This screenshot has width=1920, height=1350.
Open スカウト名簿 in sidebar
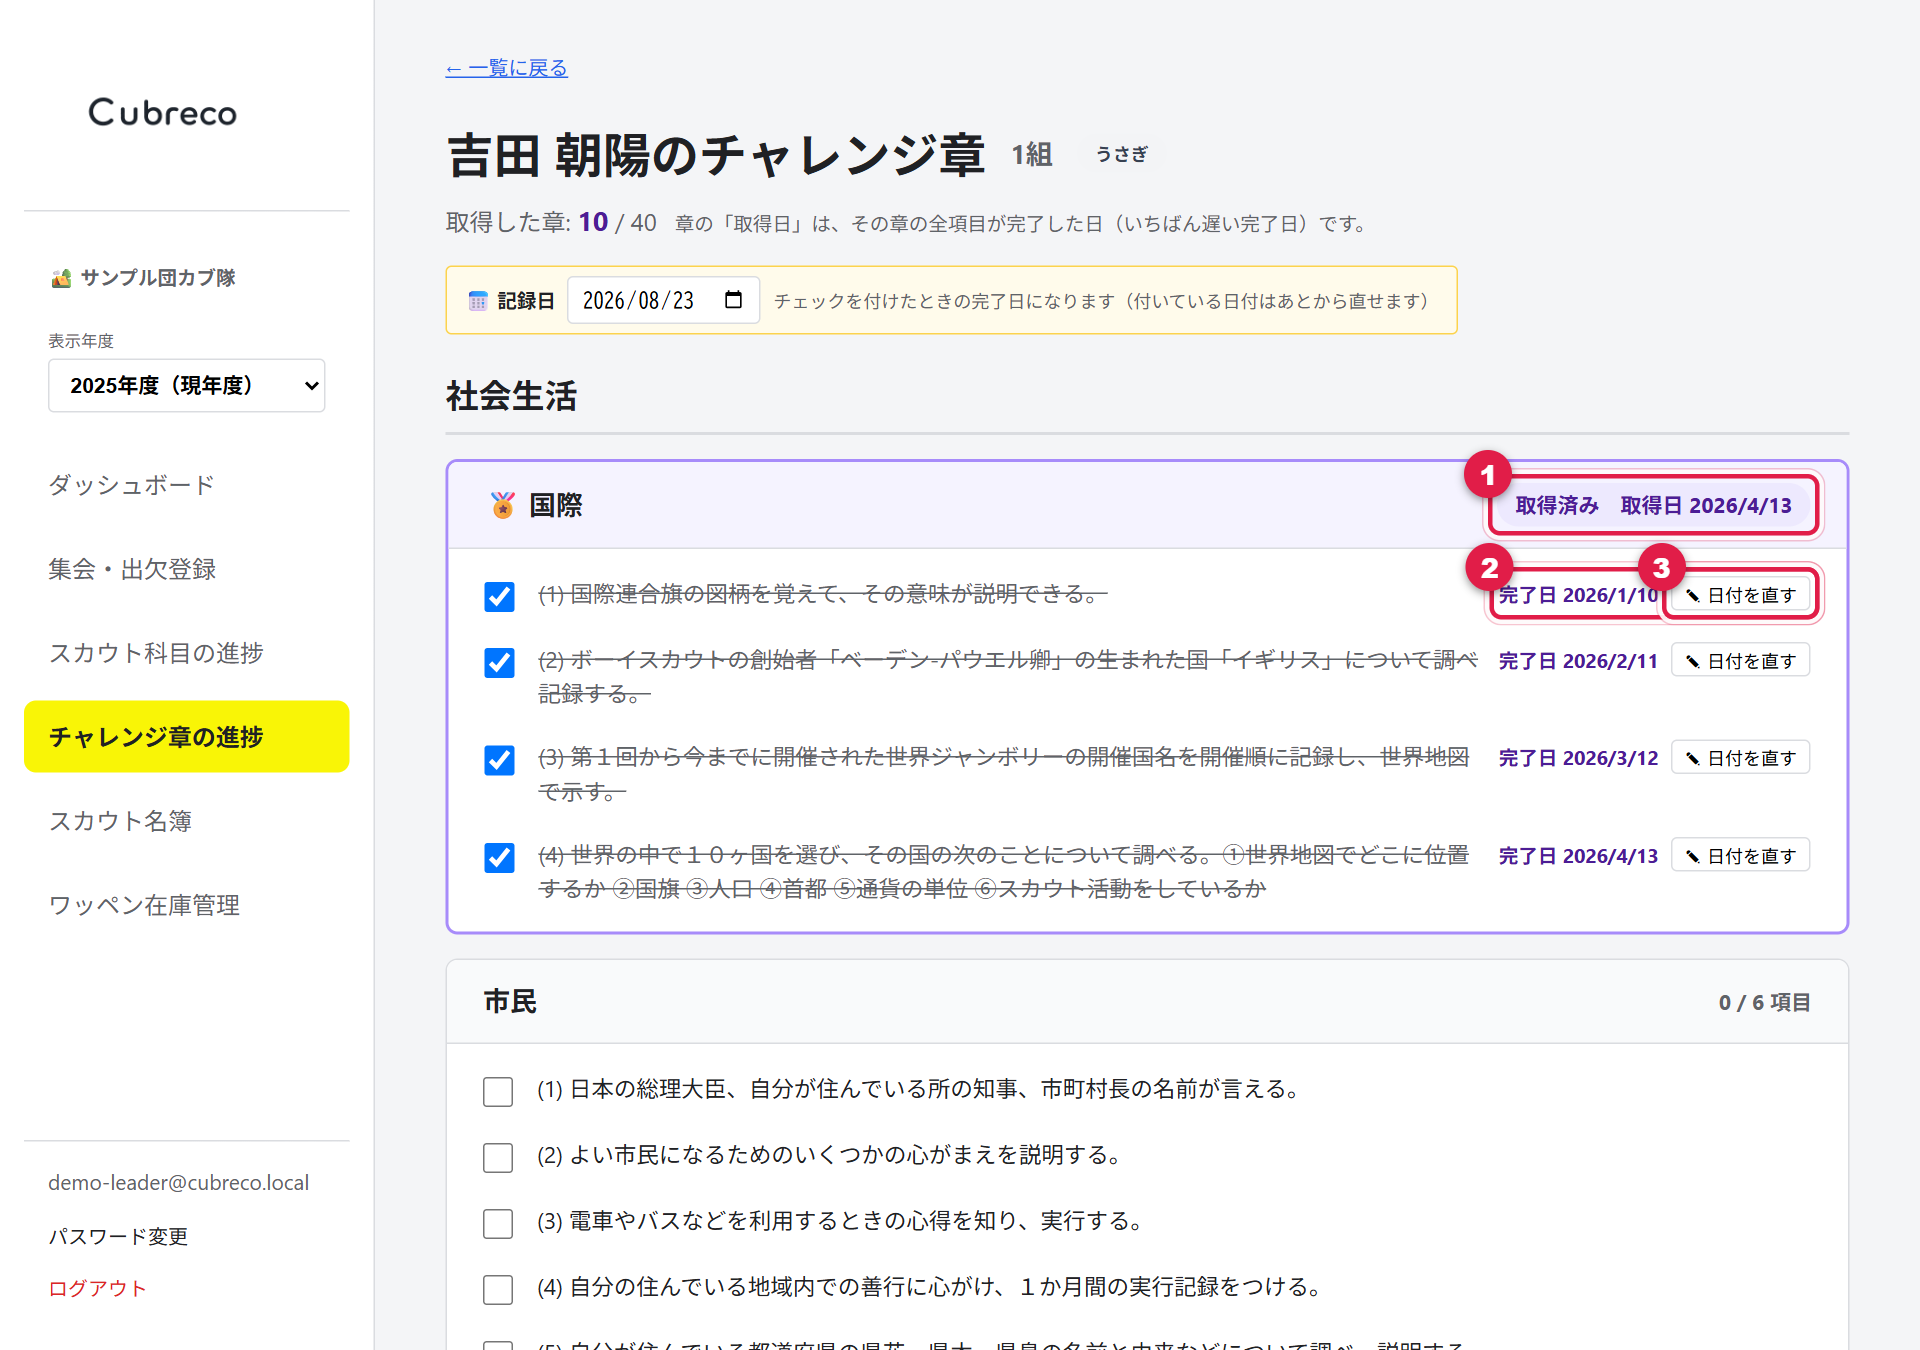[x=187, y=821]
